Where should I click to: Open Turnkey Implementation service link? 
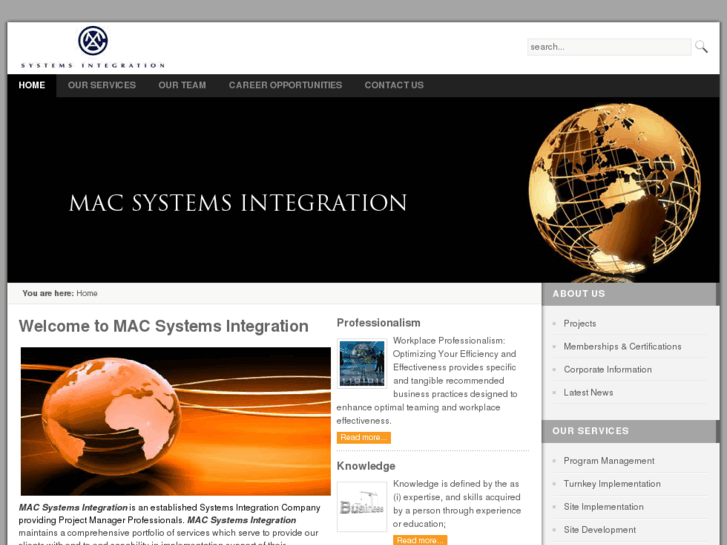[612, 484]
